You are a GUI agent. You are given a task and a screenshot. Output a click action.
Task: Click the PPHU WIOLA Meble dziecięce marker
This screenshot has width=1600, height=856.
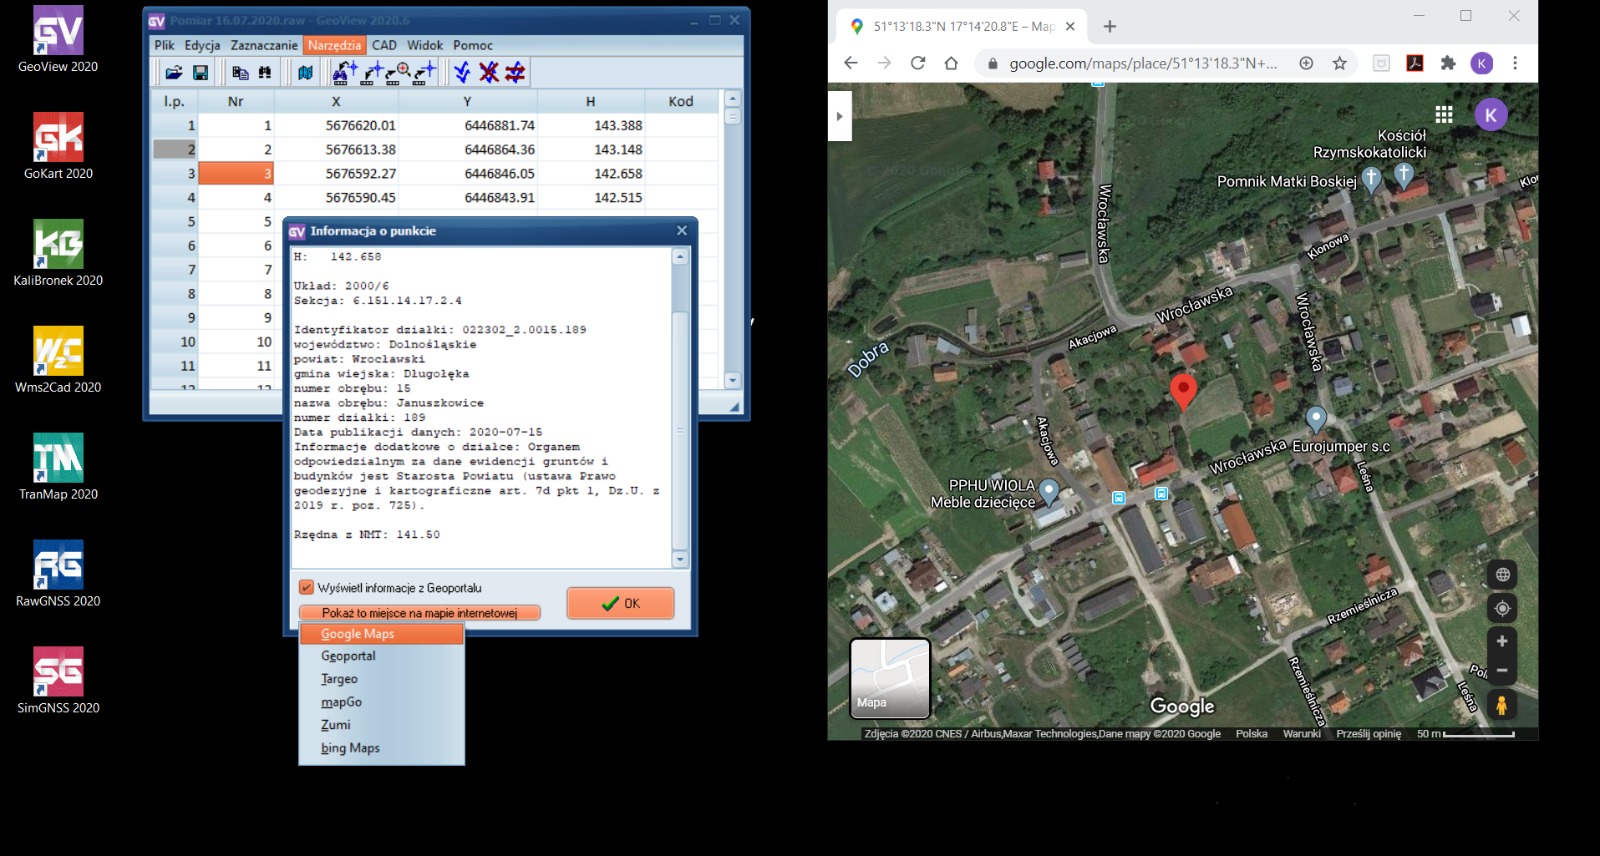tap(1049, 491)
